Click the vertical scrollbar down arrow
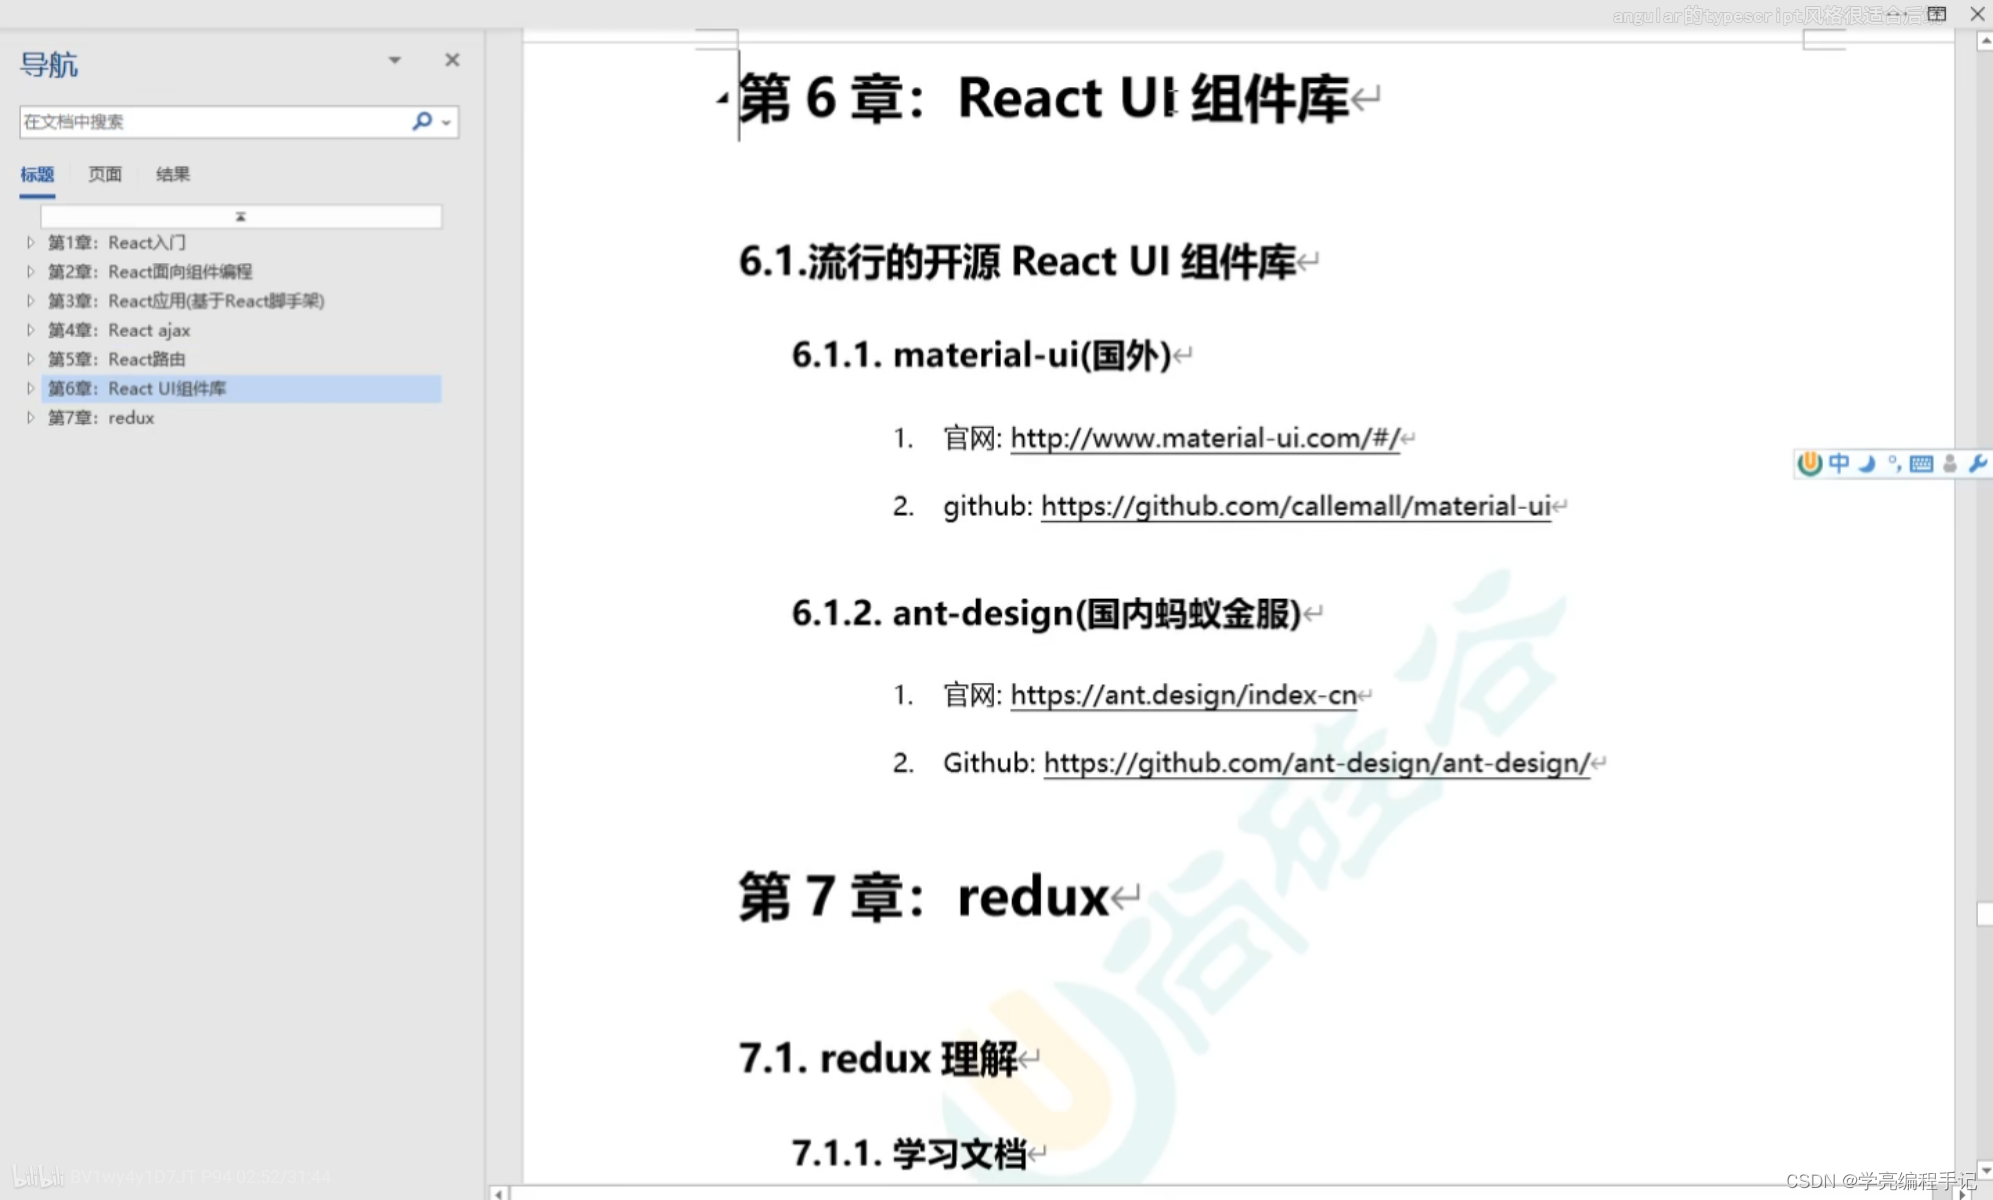 click(1984, 1169)
